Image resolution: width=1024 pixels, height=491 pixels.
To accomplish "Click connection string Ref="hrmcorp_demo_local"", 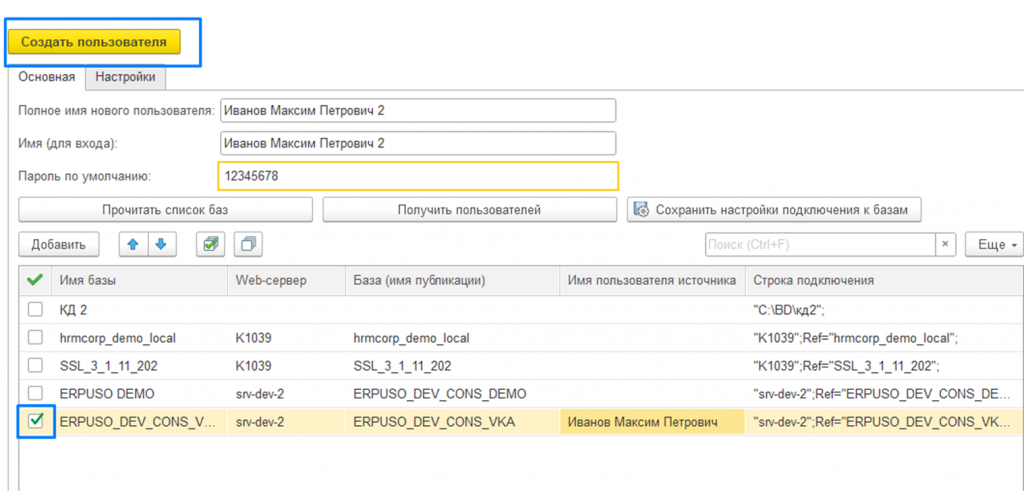I will tap(884, 338).
